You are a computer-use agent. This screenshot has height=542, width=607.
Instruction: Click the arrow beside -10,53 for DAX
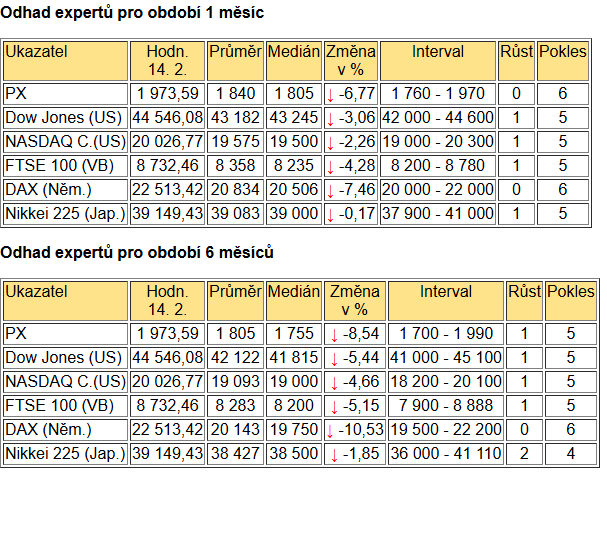[329, 431]
